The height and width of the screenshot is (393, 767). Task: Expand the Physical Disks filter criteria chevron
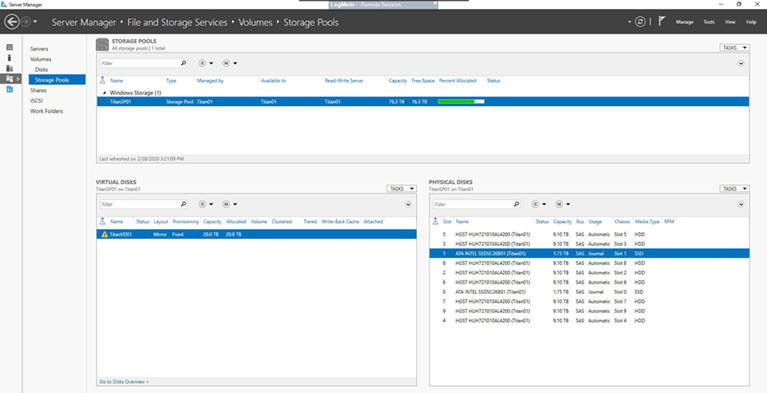coord(741,204)
